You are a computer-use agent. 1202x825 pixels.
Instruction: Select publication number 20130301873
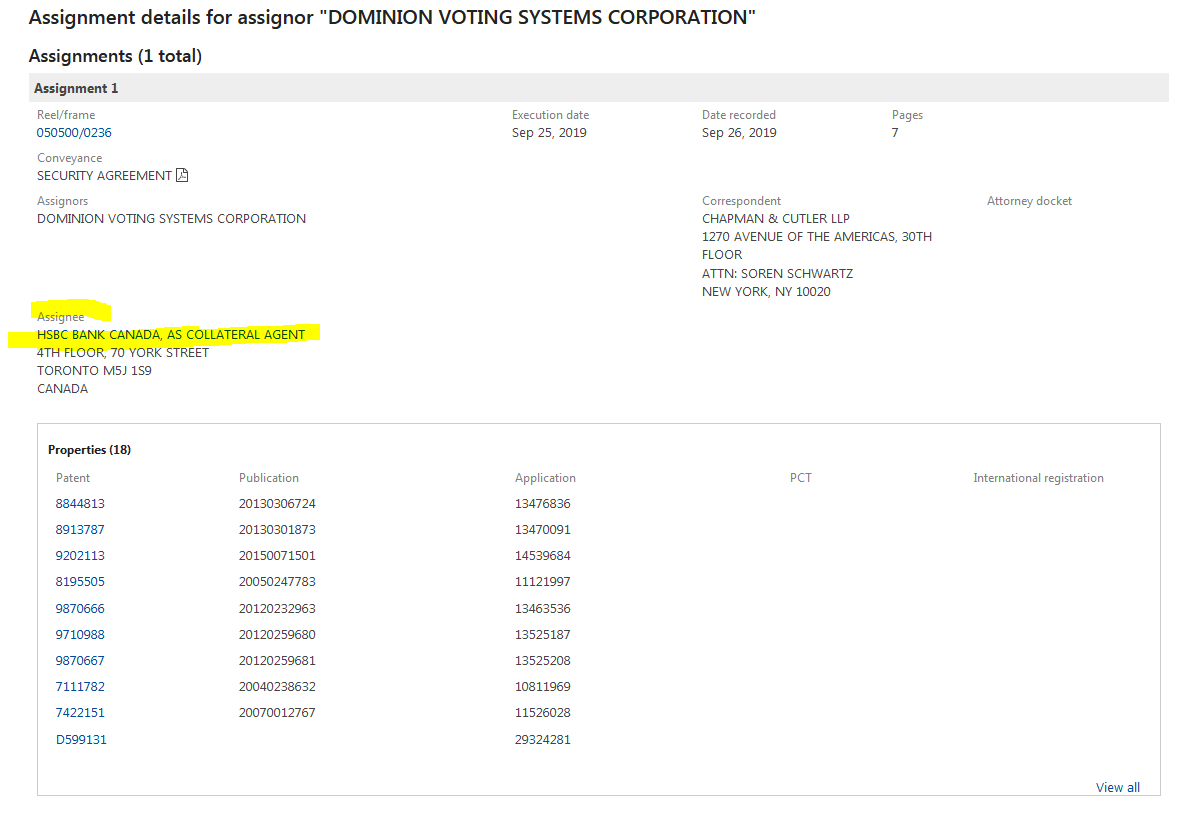coord(277,530)
